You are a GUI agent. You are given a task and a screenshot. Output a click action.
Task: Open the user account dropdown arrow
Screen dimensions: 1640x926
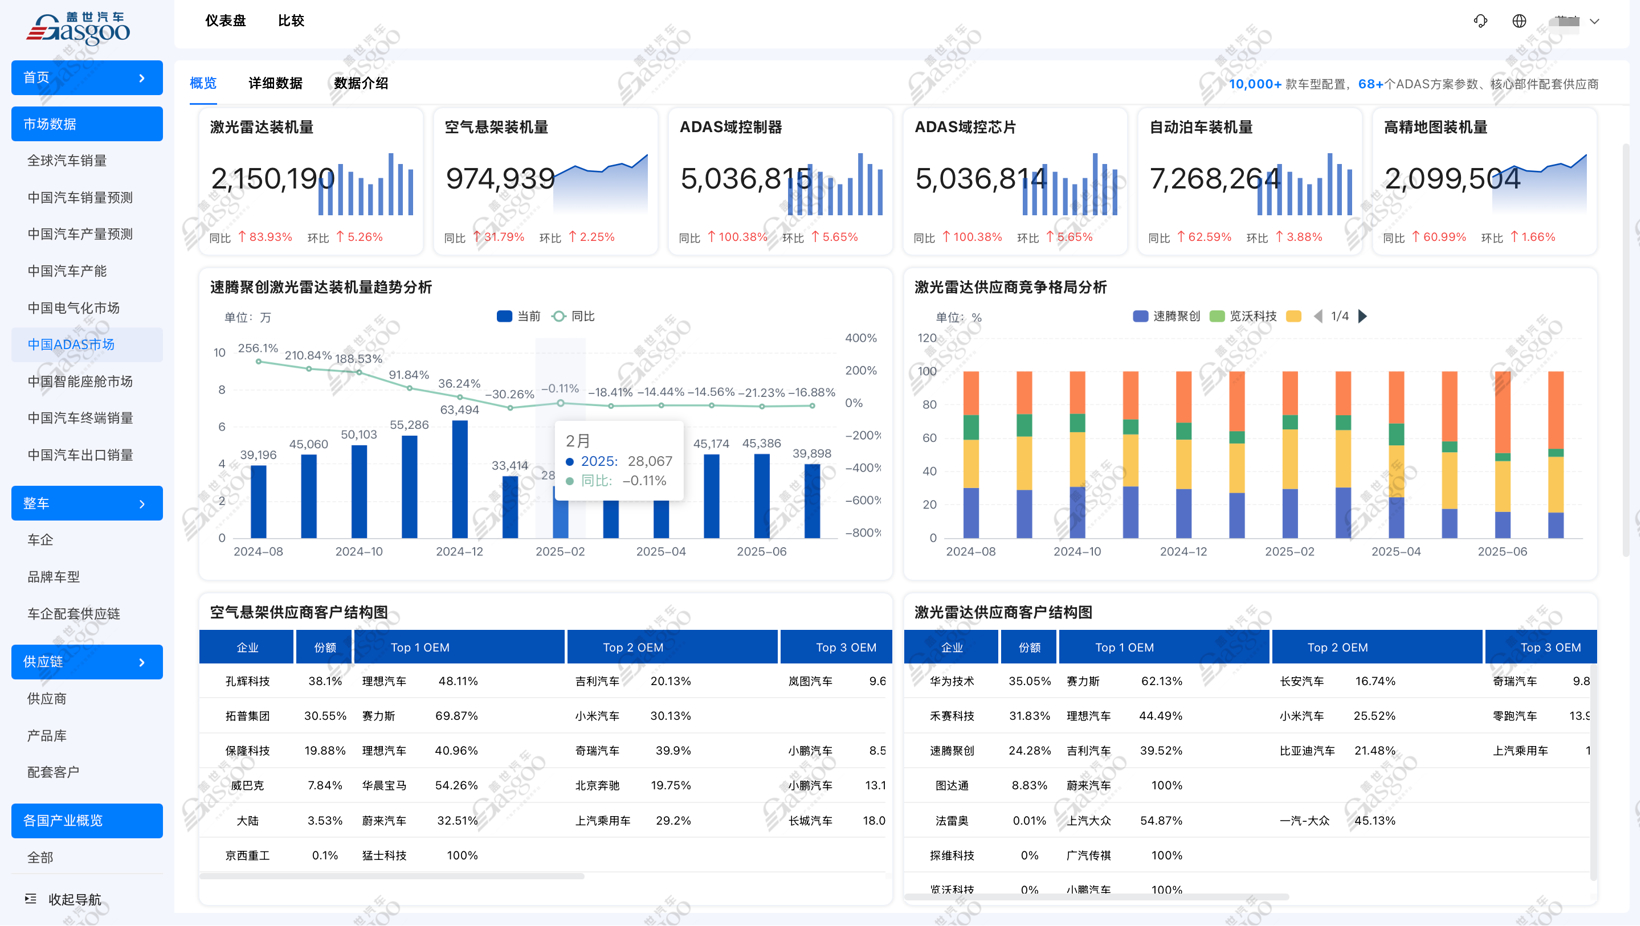1595,21
